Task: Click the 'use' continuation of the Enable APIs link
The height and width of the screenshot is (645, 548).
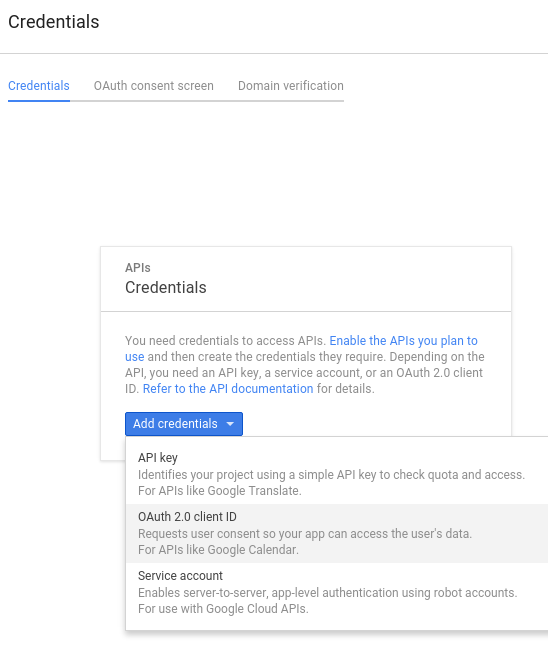Action: [x=135, y=357]
